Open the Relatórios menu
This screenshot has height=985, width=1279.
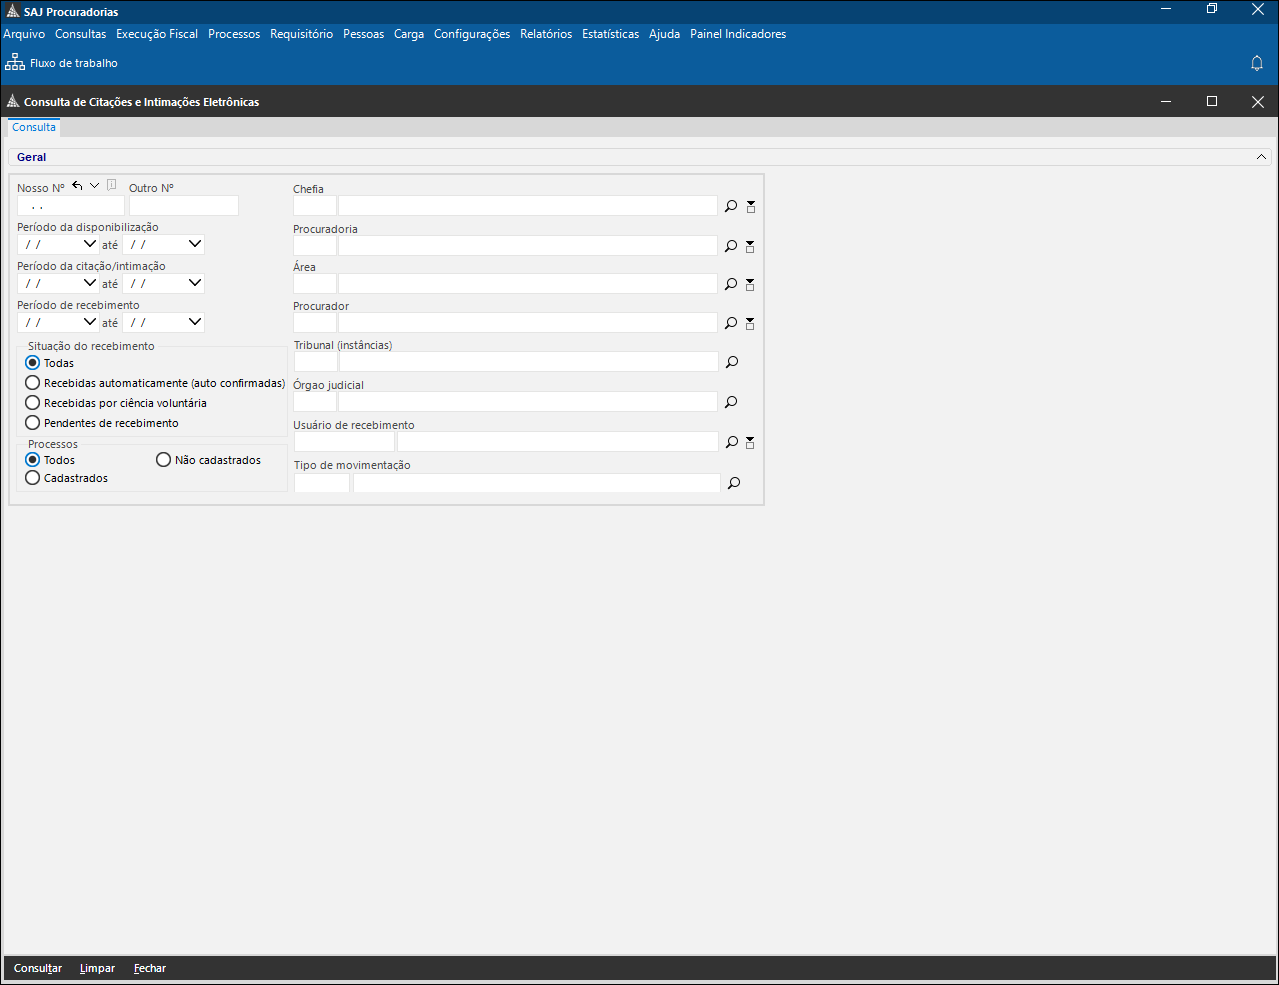click(546, 34)
